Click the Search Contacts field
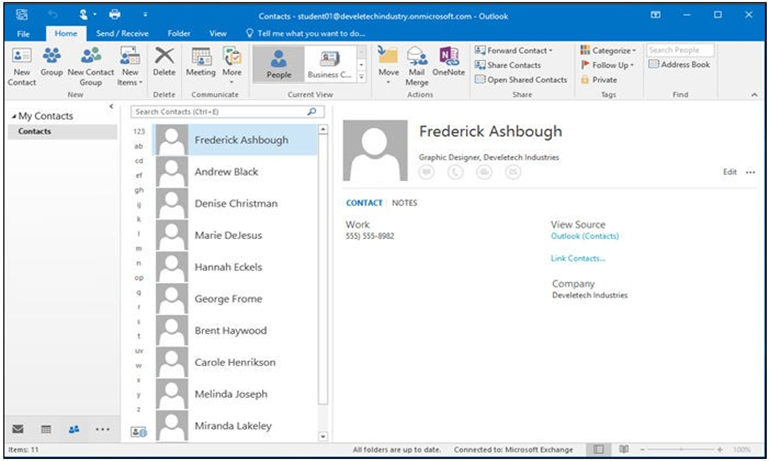This screenshot has height=461, width=769. tap(218, 112)
